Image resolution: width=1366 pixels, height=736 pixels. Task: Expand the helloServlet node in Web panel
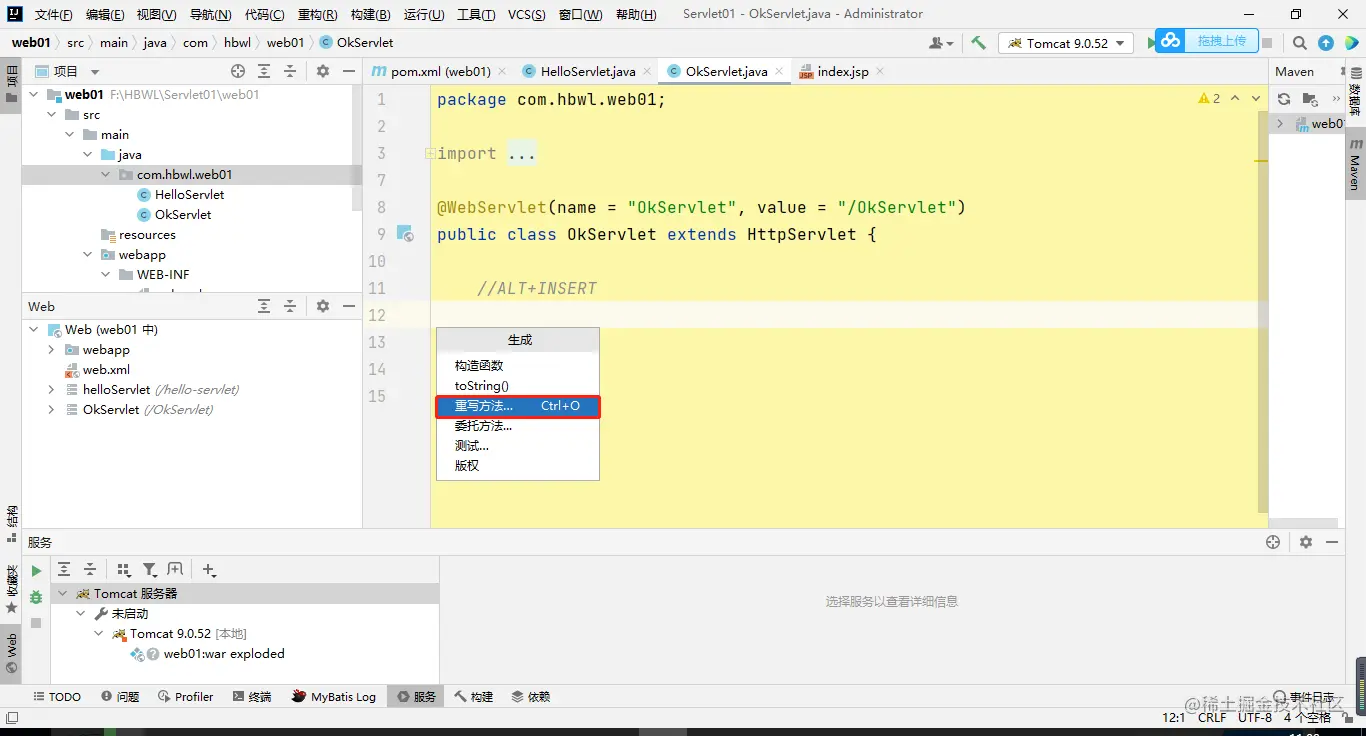(x=51, y=390)
